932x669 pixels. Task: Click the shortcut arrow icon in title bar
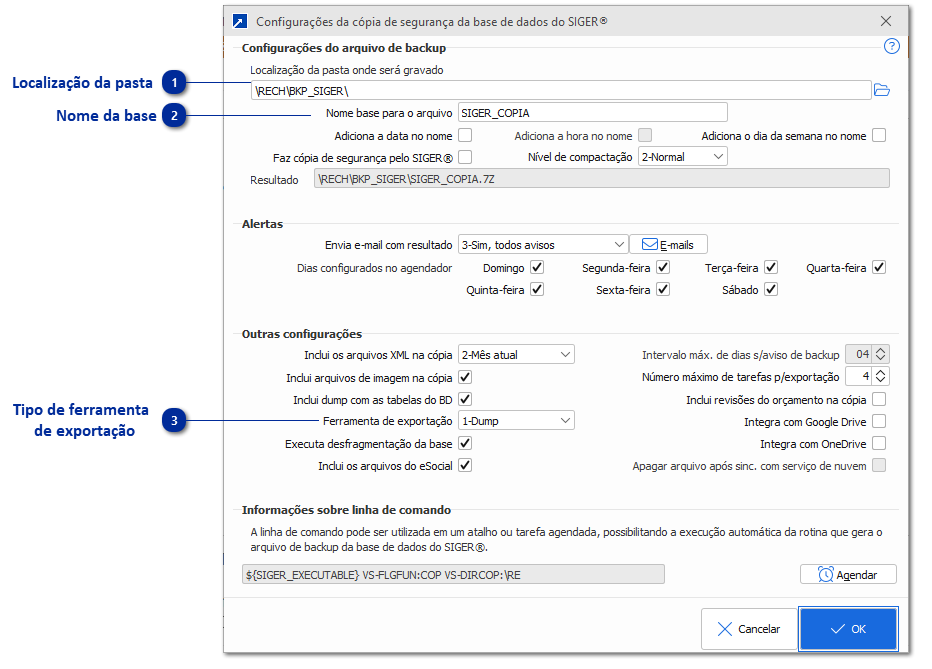(x=240, y=20)
